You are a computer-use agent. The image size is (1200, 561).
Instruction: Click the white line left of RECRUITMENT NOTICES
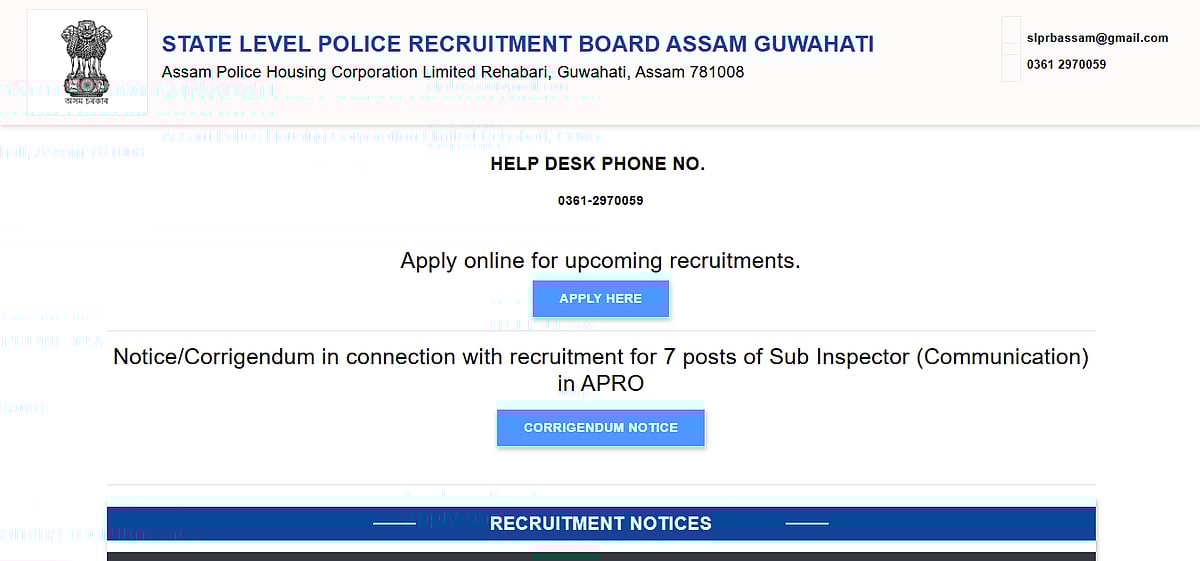[x=393, y=523]
